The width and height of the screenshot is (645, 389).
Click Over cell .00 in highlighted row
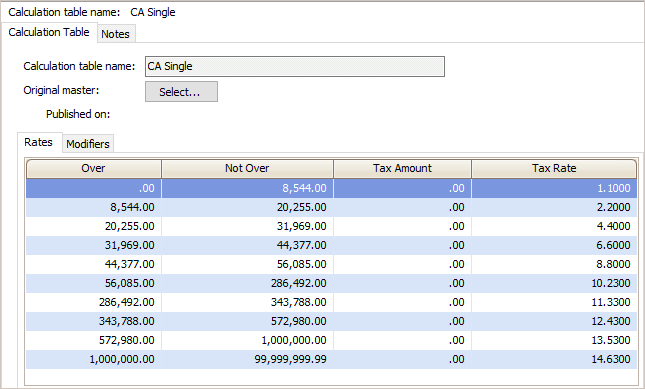tap(94, 188)
